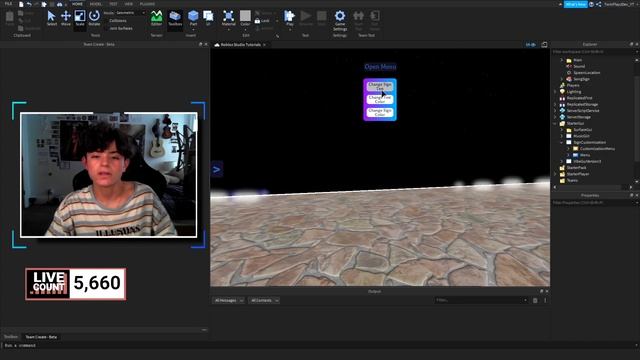640x360 pixels.
Task: Click the new file icon in quick access bar
Action: tap(21, 4)
